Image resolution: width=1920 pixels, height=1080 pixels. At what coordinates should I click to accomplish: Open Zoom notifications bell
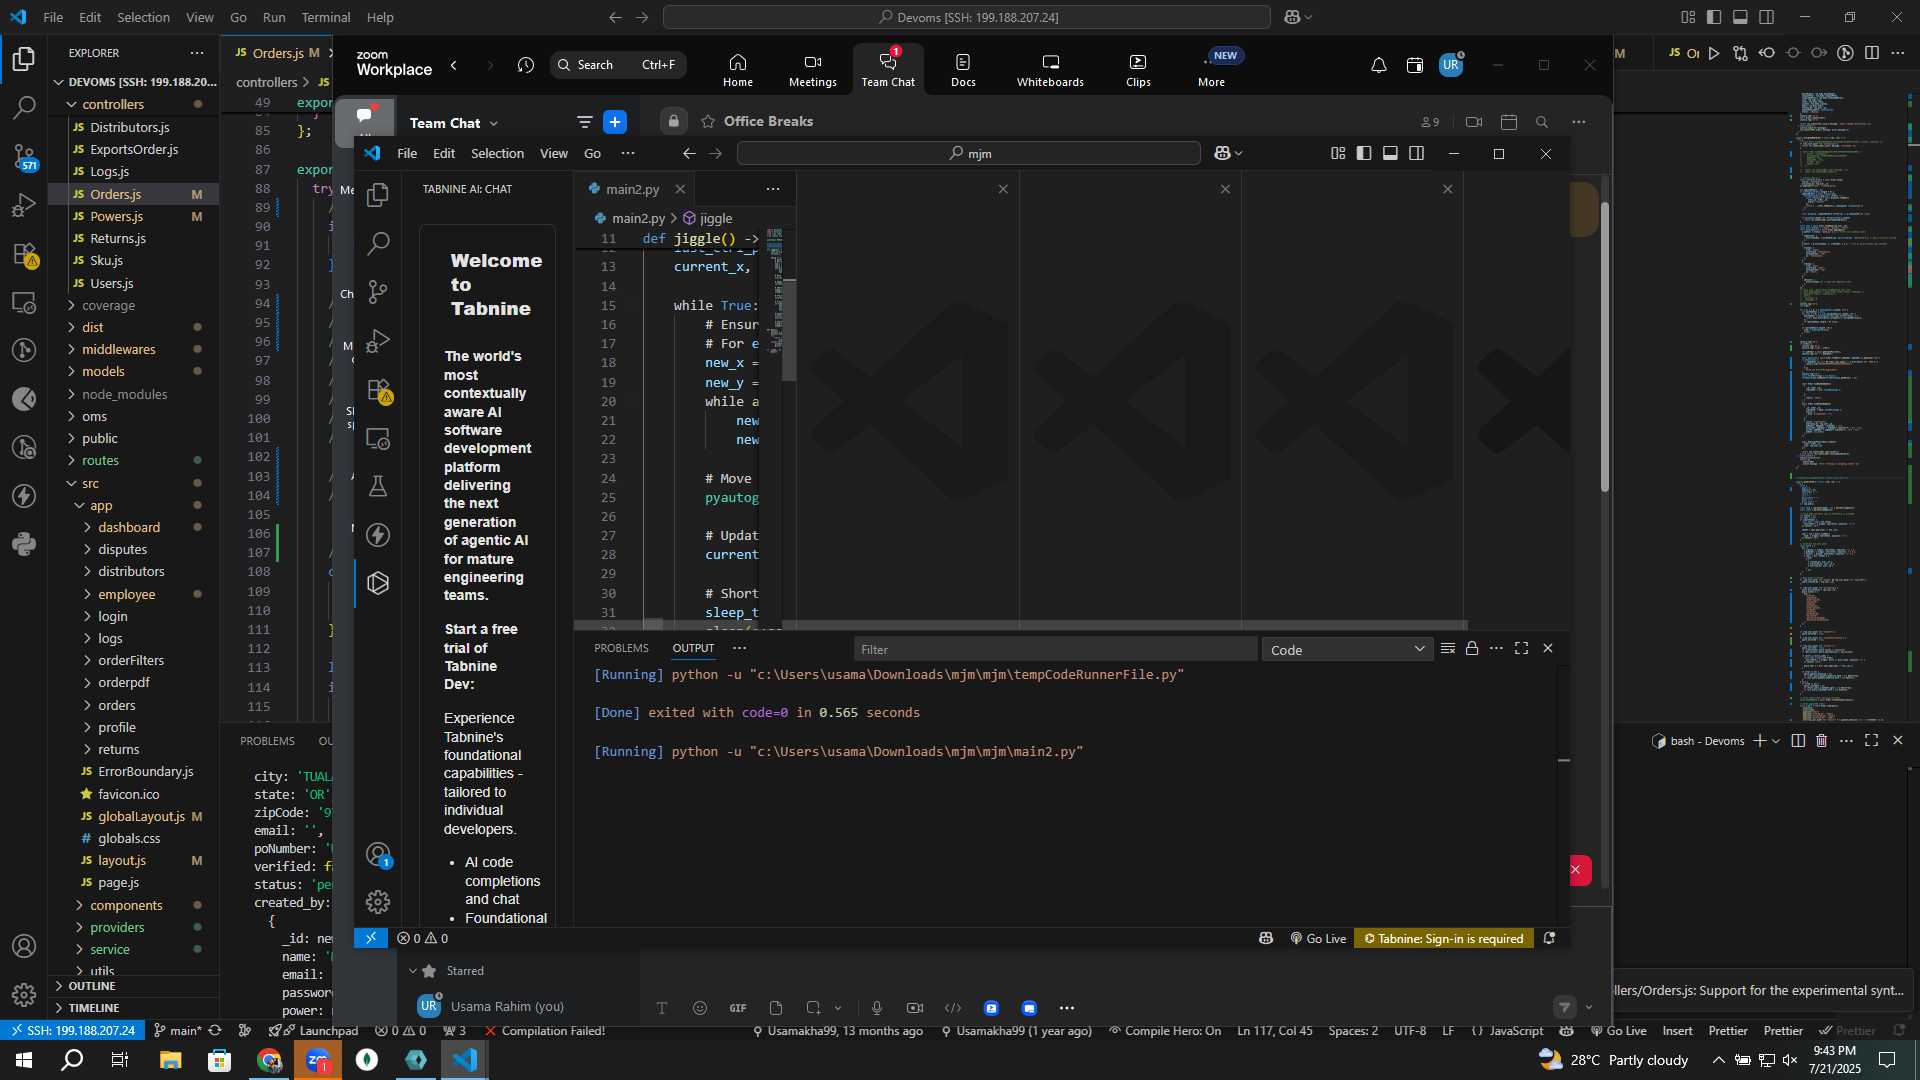pyautogui.click(x=1378, y=66)
